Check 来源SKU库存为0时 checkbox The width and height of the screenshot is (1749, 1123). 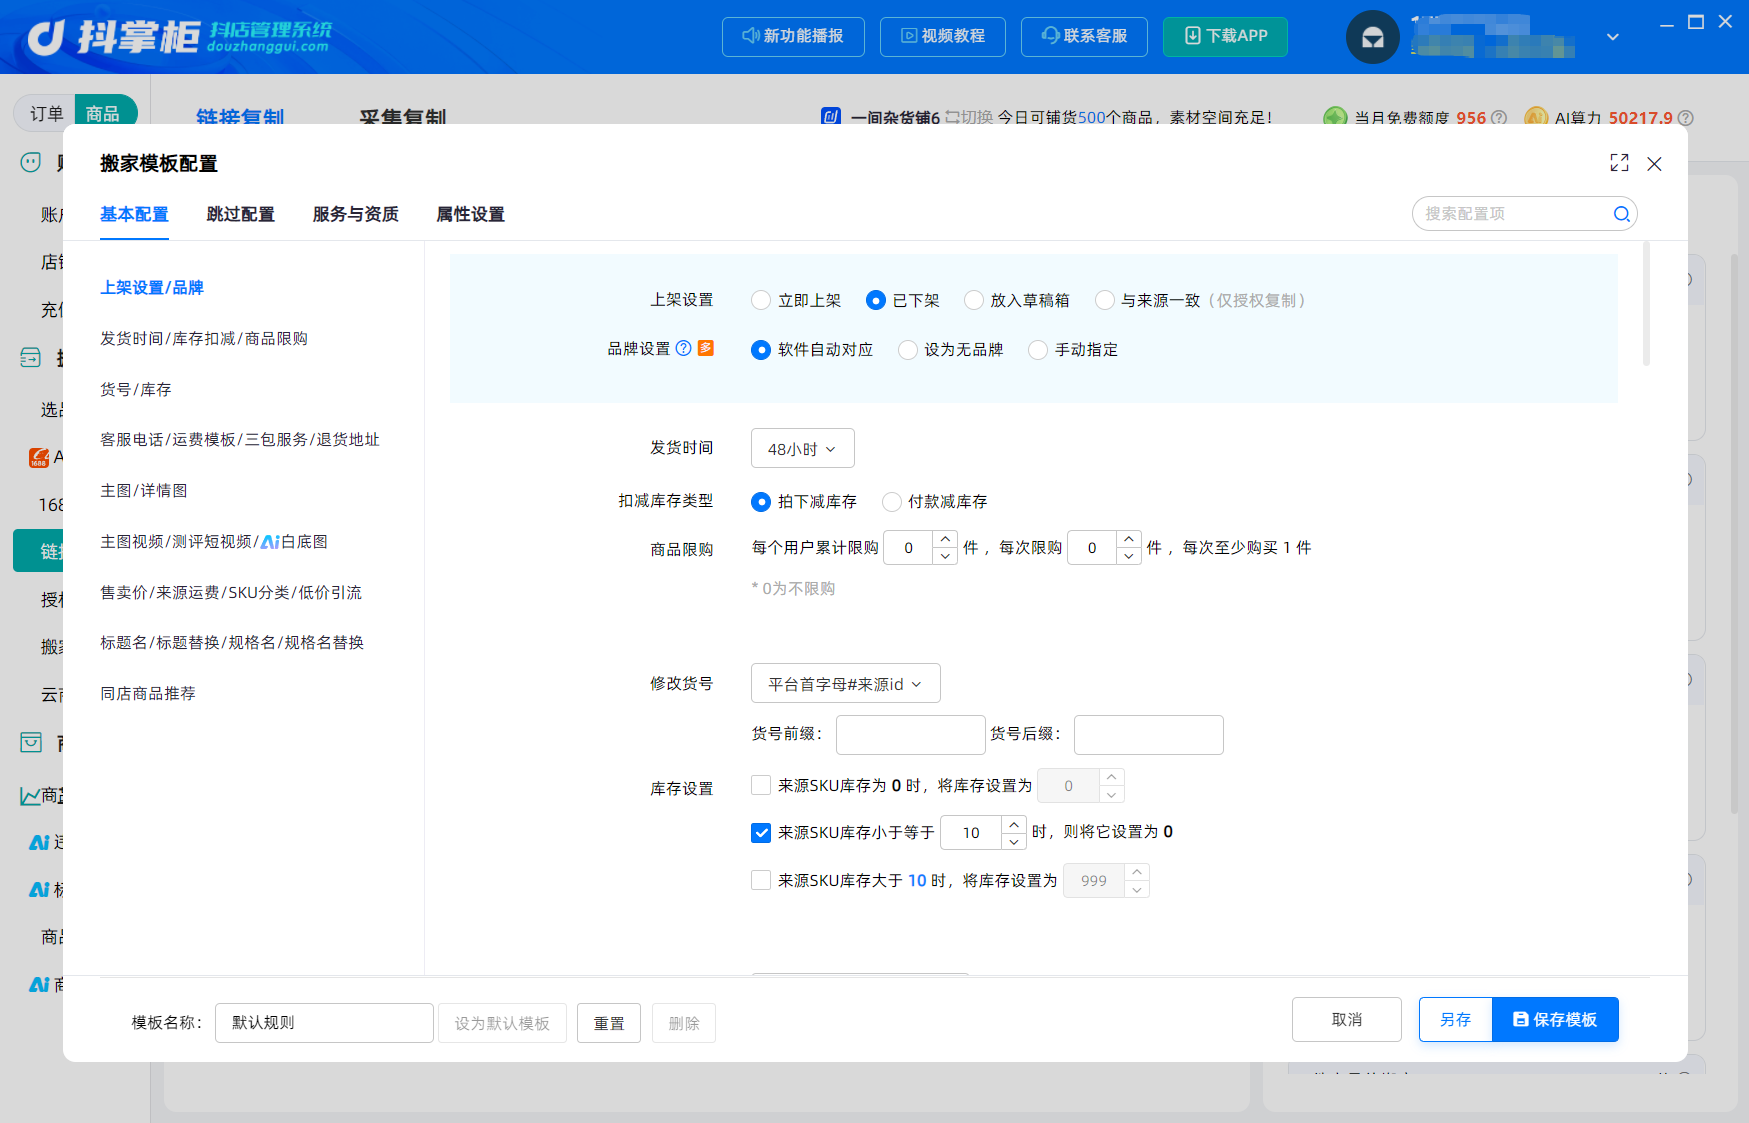coord(761,785)
